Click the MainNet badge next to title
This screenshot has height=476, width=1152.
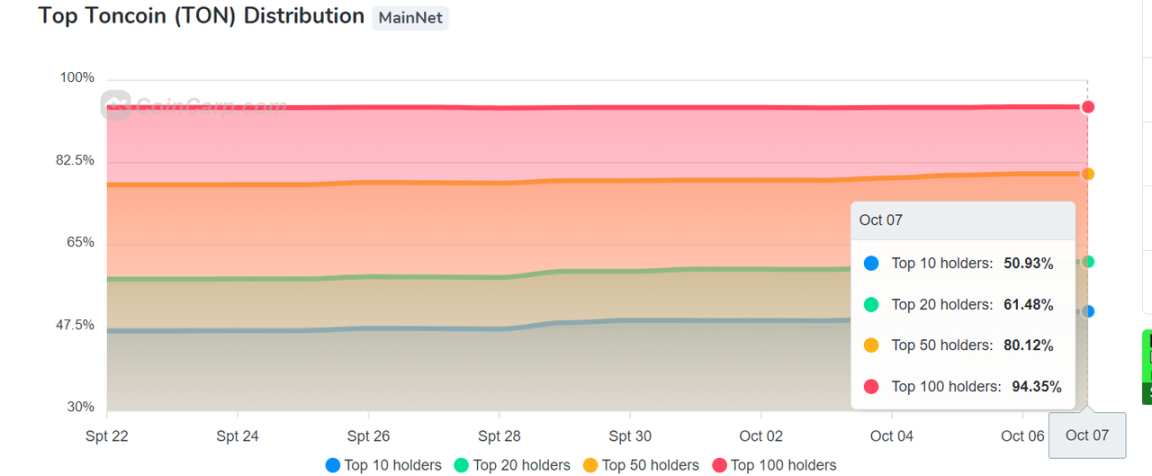(x=410, y=18)
